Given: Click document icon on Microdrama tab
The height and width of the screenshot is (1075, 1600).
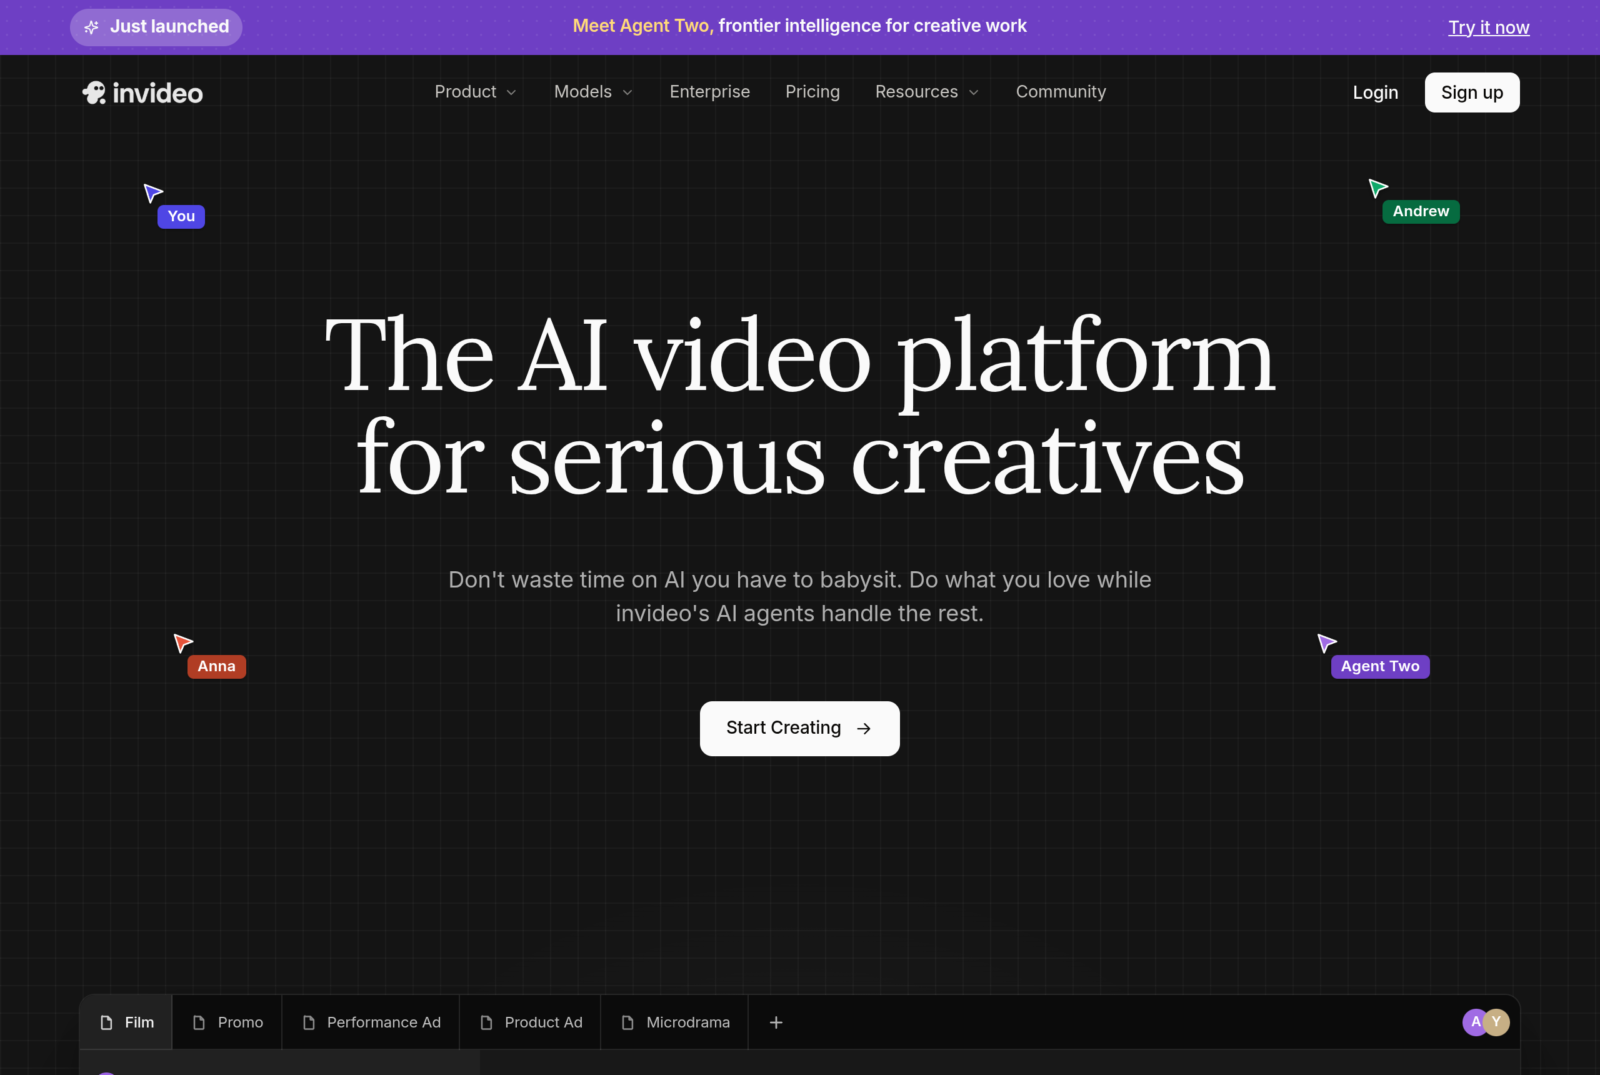Looking at the screenshot, I should pos(628,1022).
